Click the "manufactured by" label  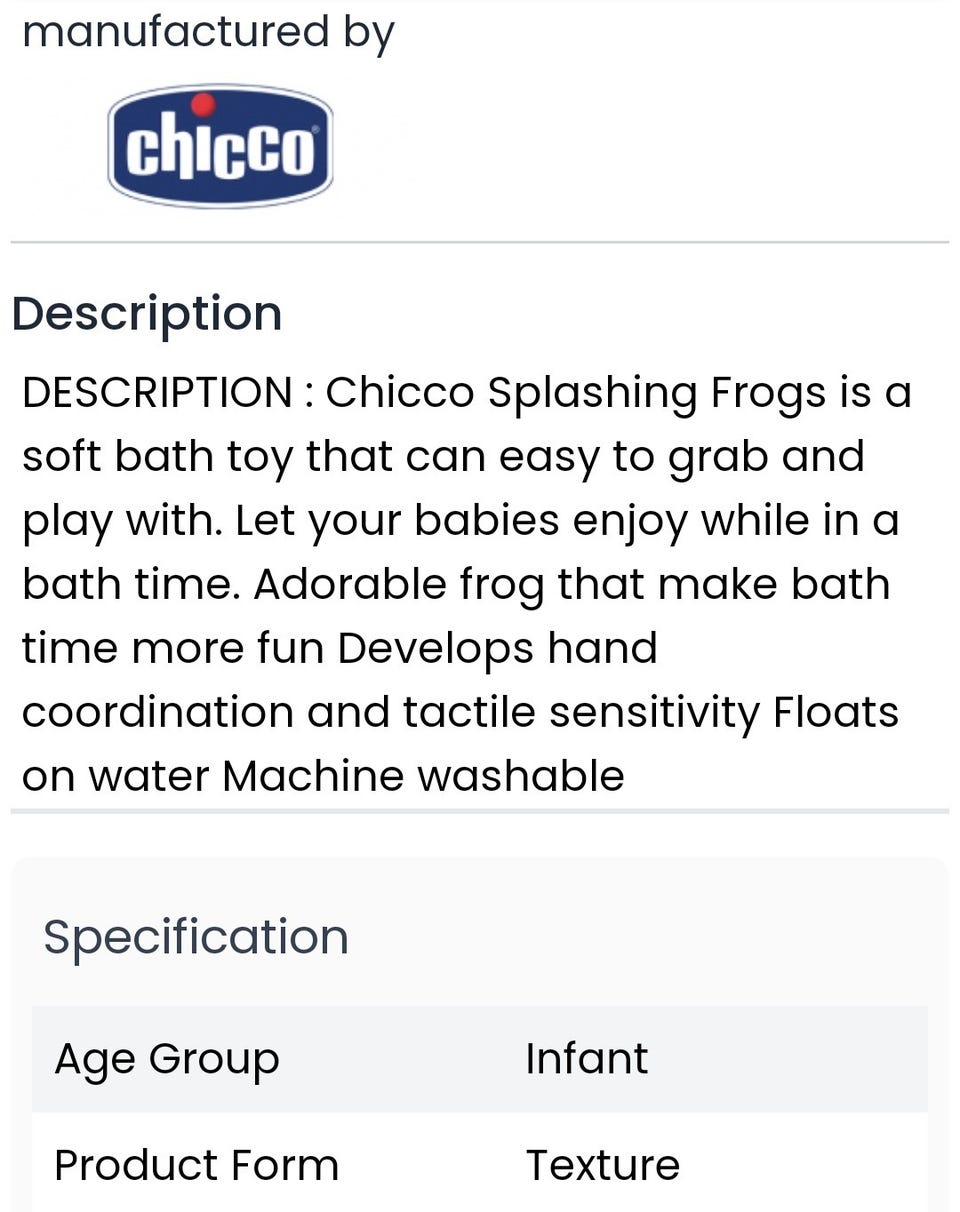208,31
